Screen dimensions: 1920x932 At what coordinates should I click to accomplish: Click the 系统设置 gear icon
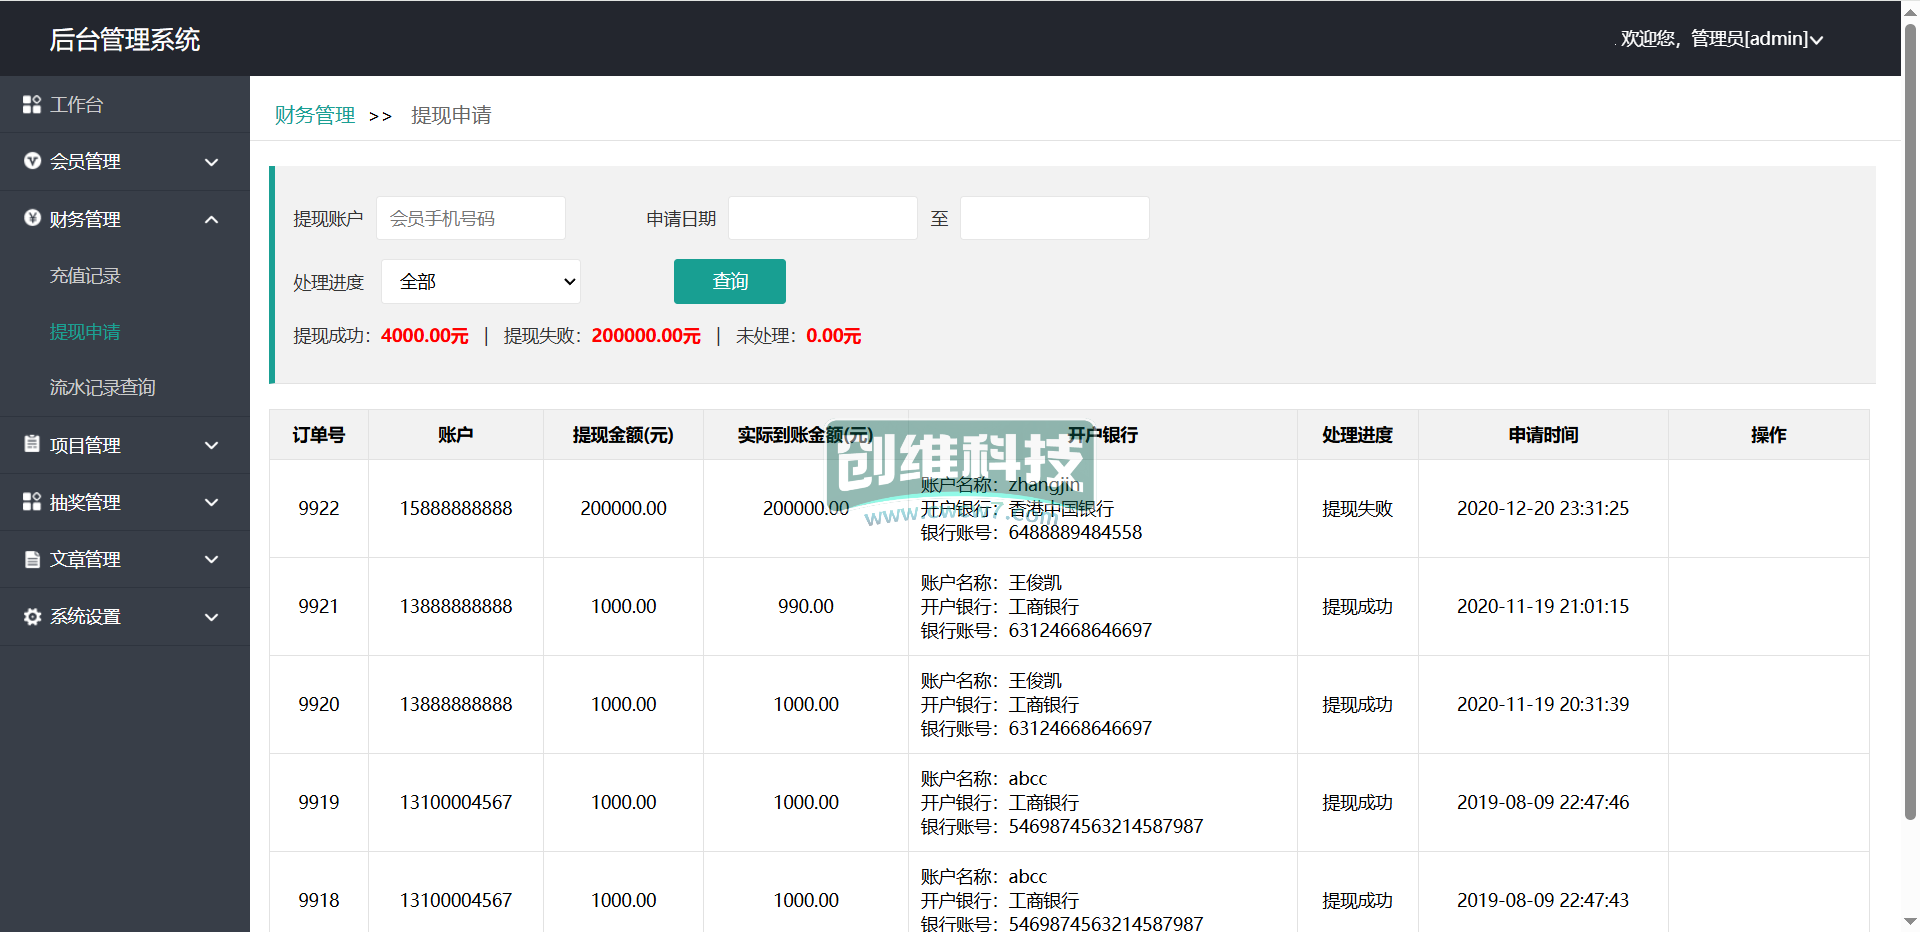click(x=32, y=616)
